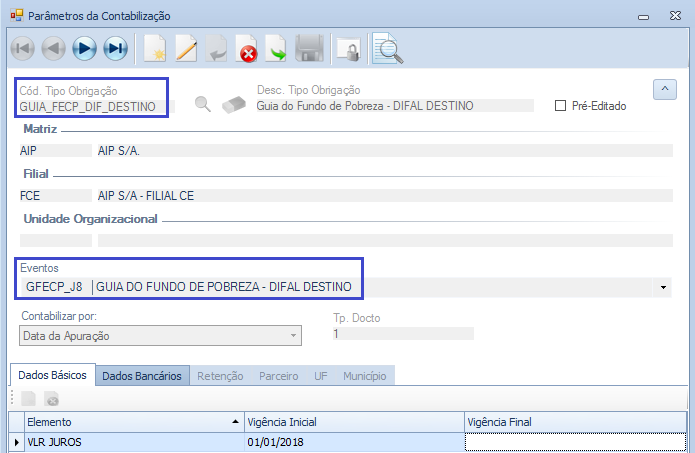Jump to the last record
The image size is (695, 453).
coord(116,48)
